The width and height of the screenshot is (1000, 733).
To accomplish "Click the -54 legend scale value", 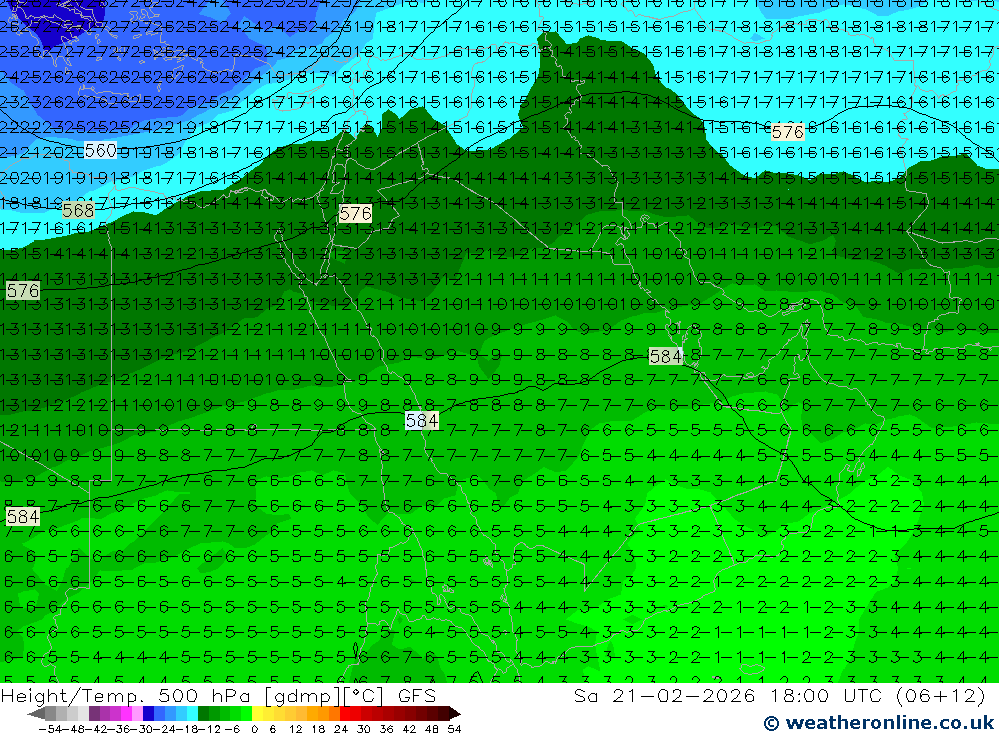I will (50, 729).
